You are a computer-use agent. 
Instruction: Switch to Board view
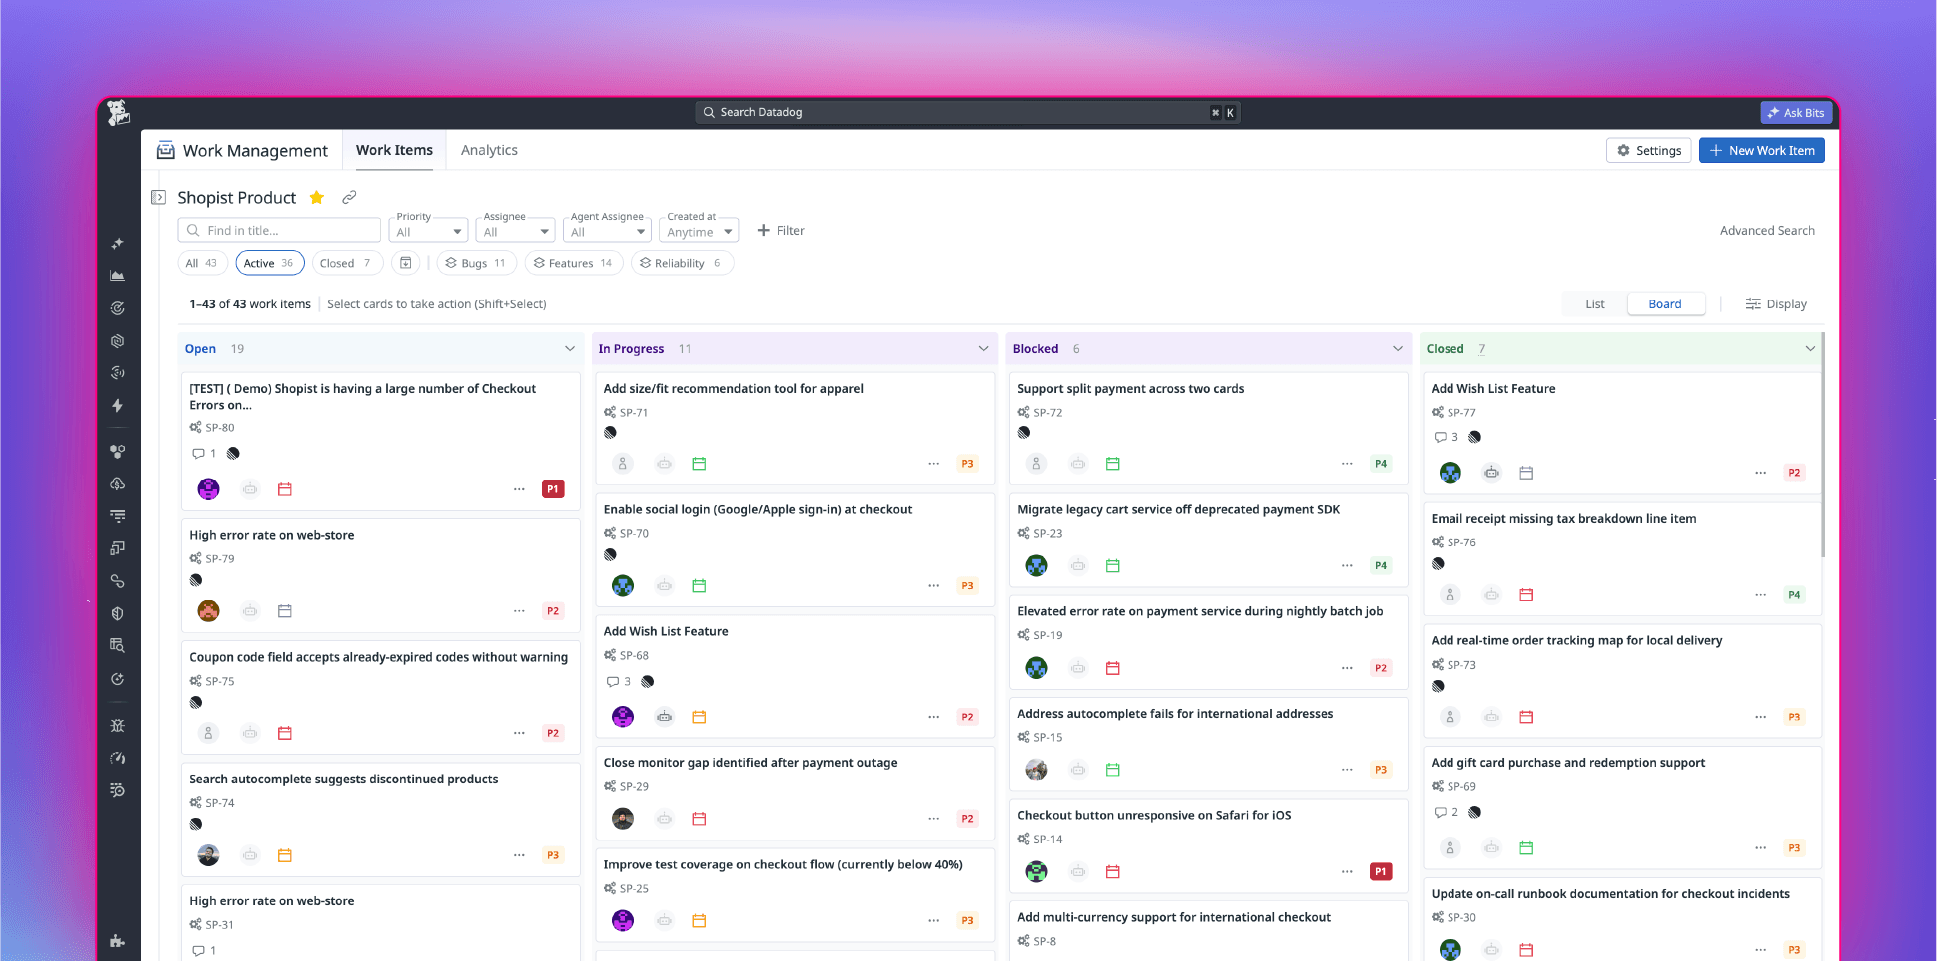[1665, 304]
